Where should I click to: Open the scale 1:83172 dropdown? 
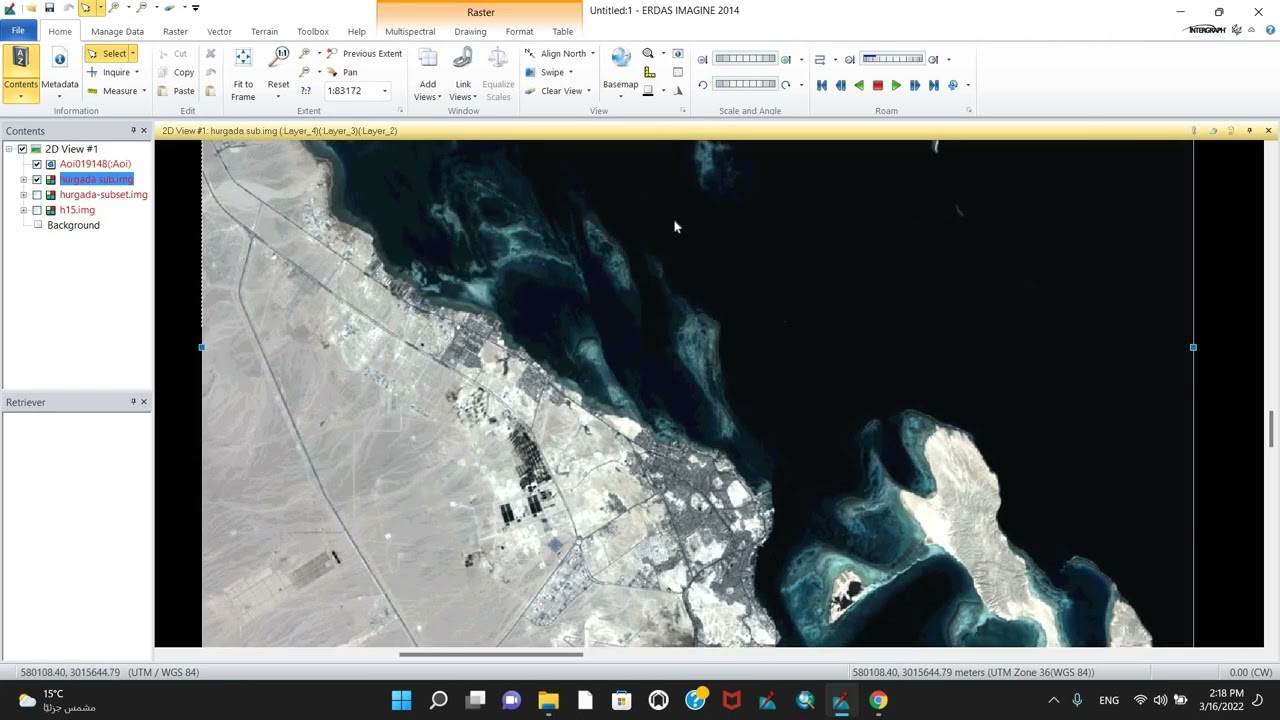(384, 91)
